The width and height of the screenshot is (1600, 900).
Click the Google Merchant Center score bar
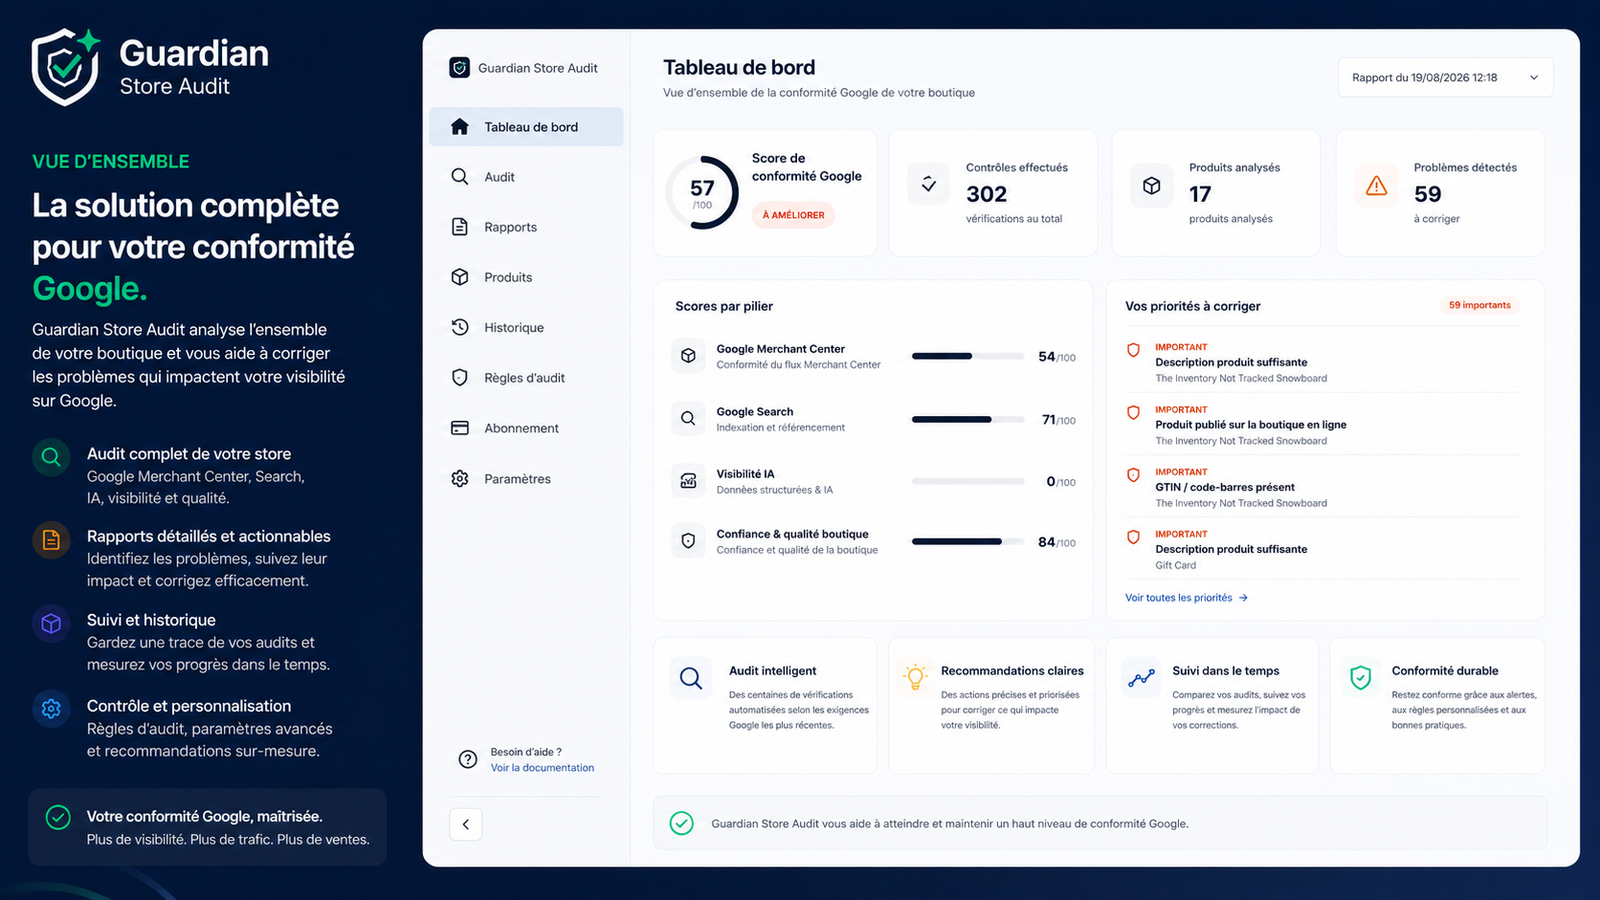point(968,356)
